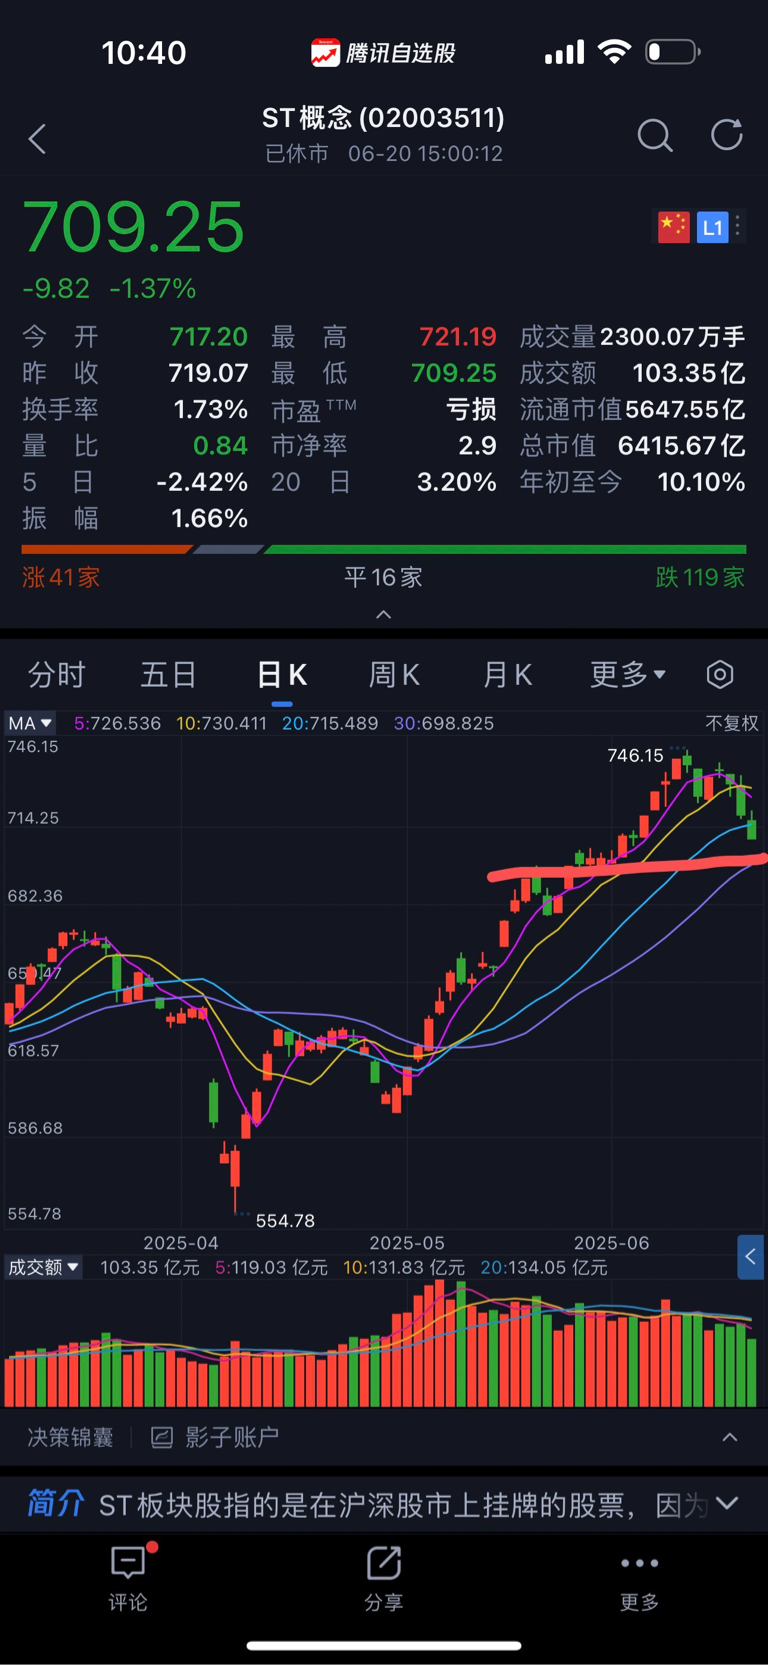This screenshot has width=768, height=1665.
Task: Tap the L1 quote level badge
Action: pos(712,227)
